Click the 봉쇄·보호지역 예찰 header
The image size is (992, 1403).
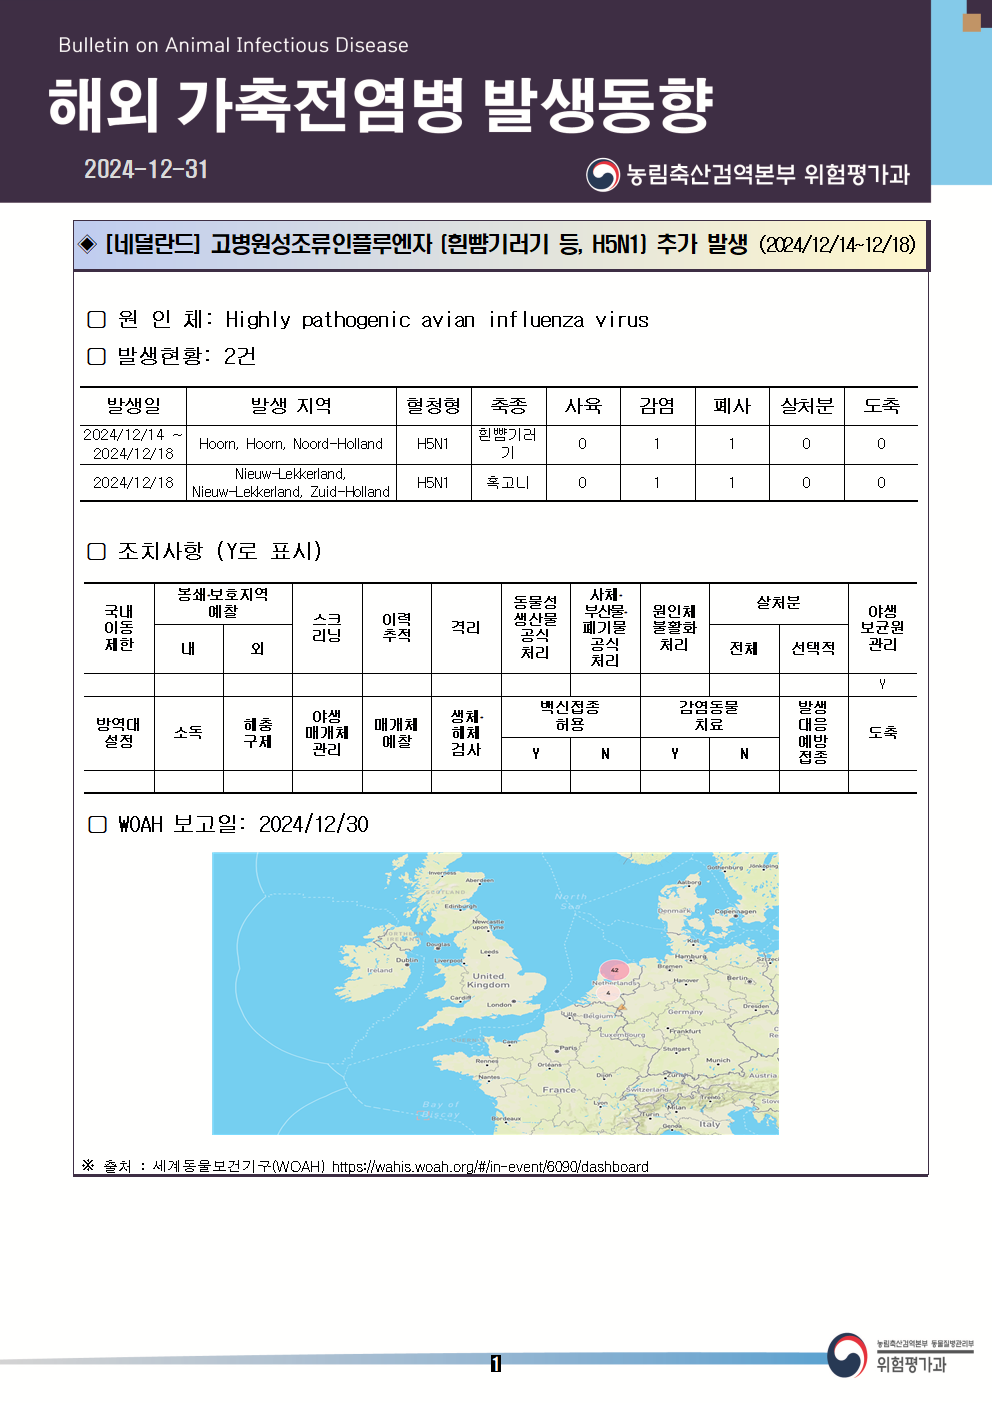point(223,603)
